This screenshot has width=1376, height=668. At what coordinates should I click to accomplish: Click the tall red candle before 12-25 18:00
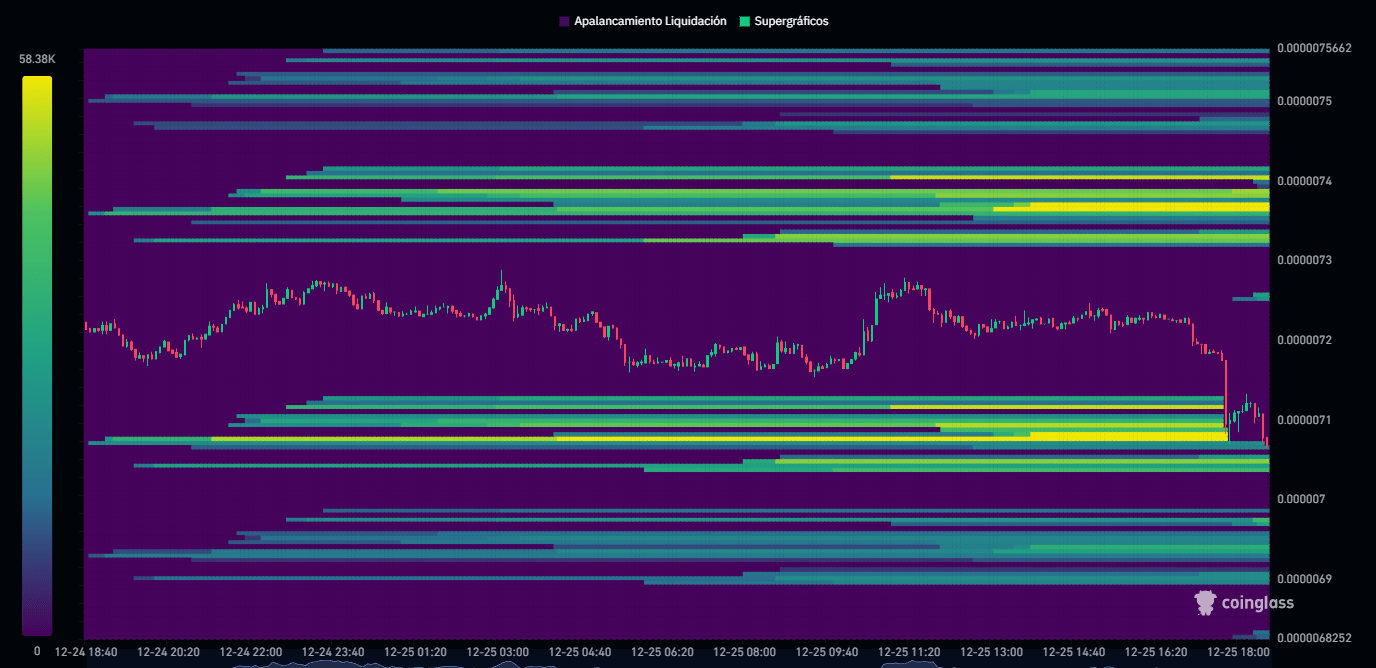[x=1226, y=395]
